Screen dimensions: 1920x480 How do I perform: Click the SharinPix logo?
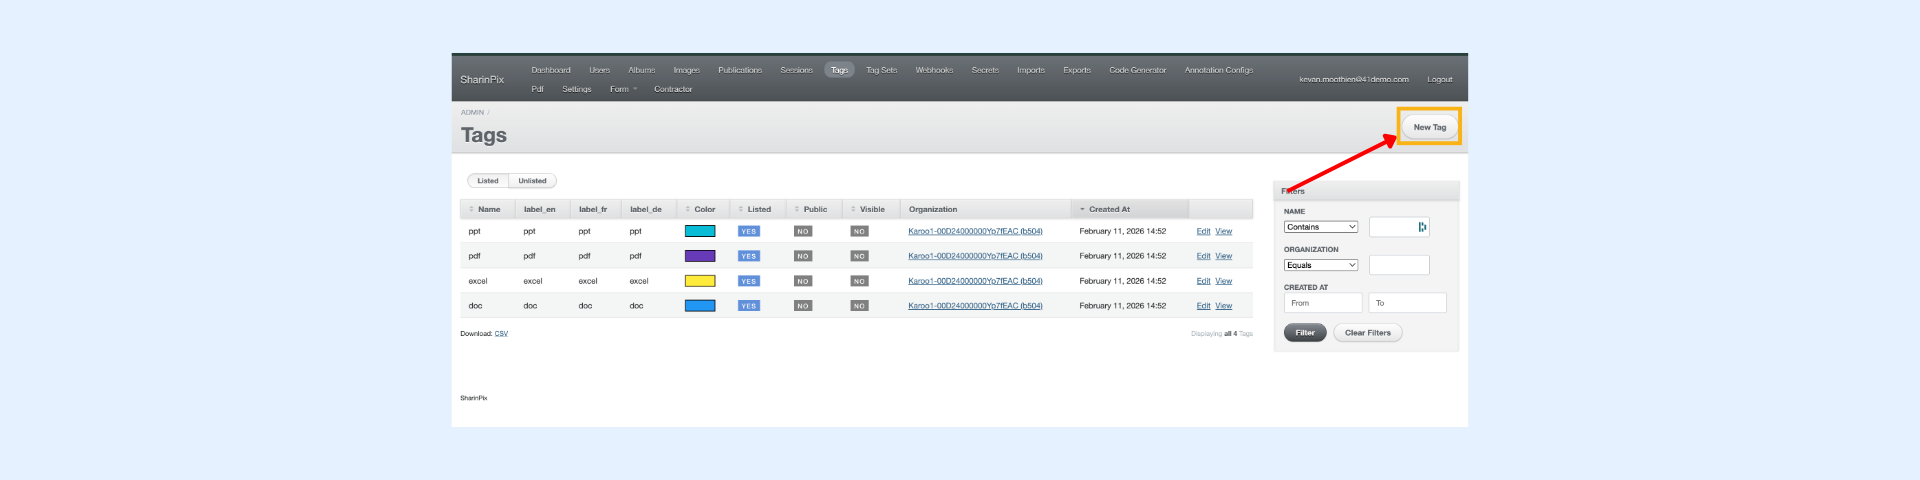click(x=482, y=79)
